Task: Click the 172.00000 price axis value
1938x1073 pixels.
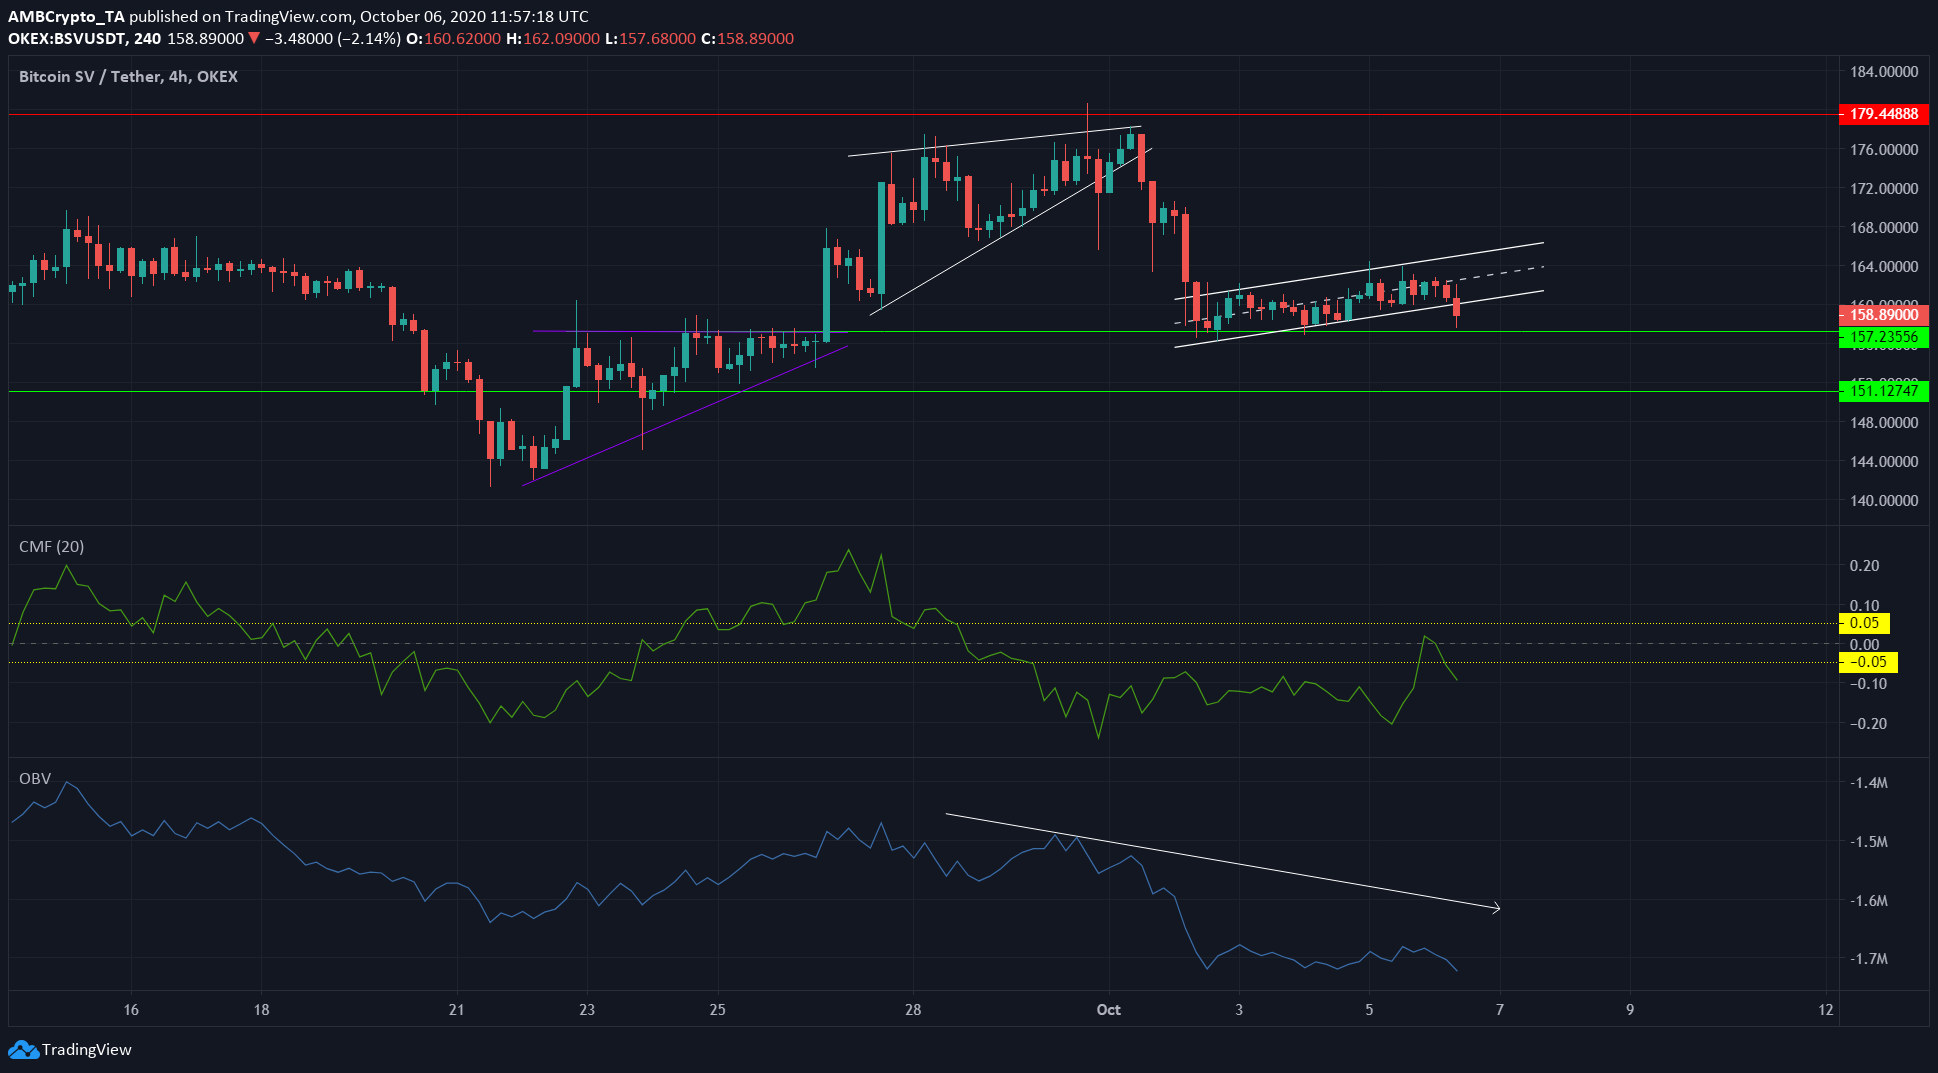Action: point(1884,189)
